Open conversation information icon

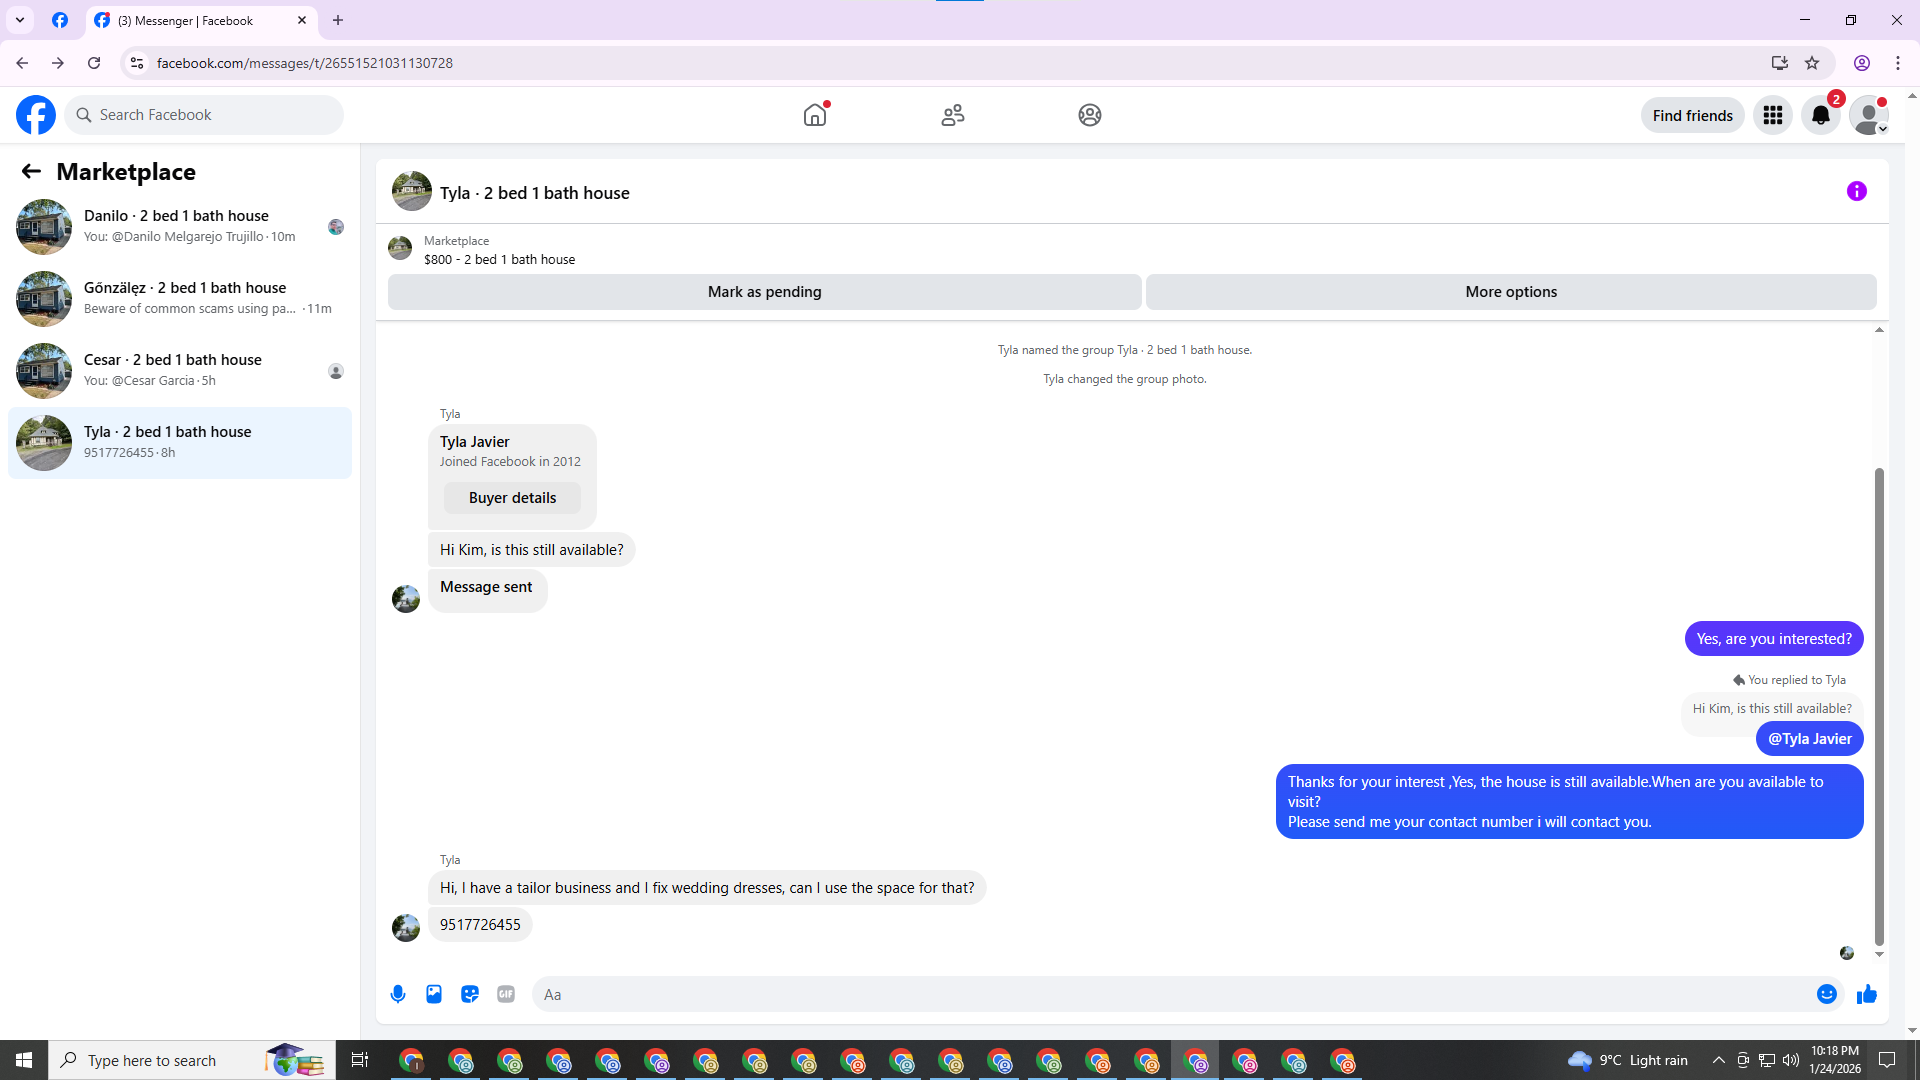(x=1856, y=191)
